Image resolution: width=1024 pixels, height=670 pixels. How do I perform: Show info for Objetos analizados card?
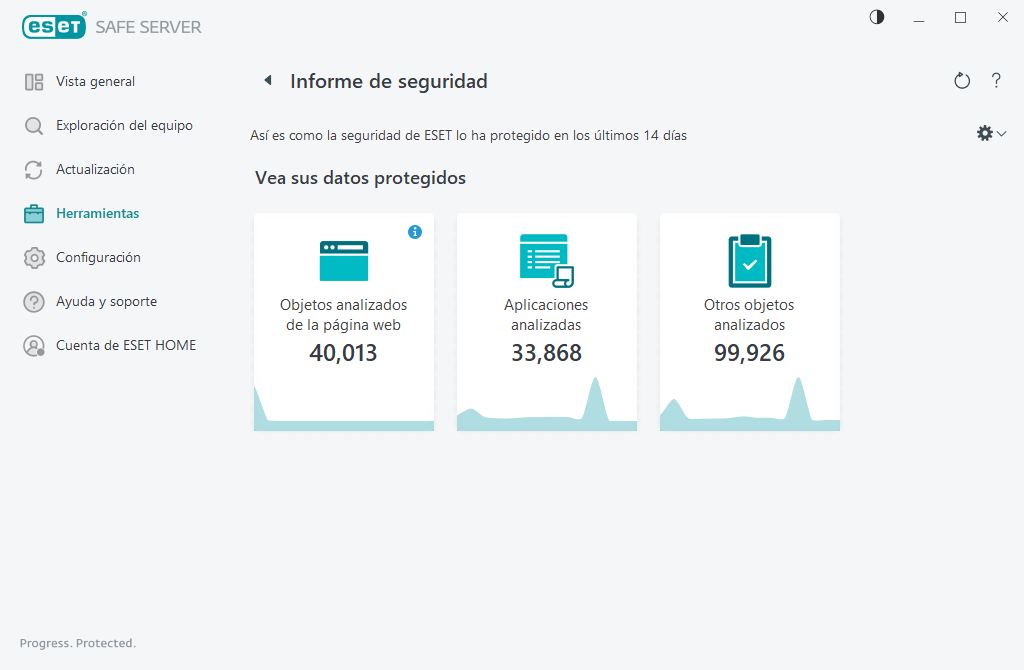pyautogui.click(x=415, y=231)
